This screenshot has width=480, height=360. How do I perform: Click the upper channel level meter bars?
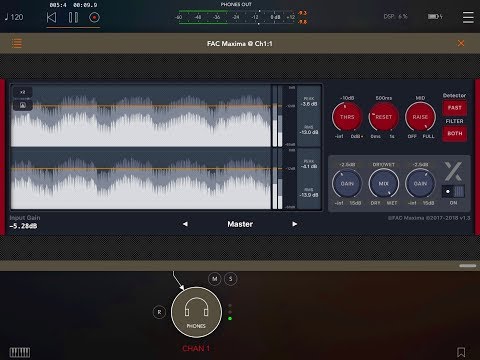tap(277, 116)
